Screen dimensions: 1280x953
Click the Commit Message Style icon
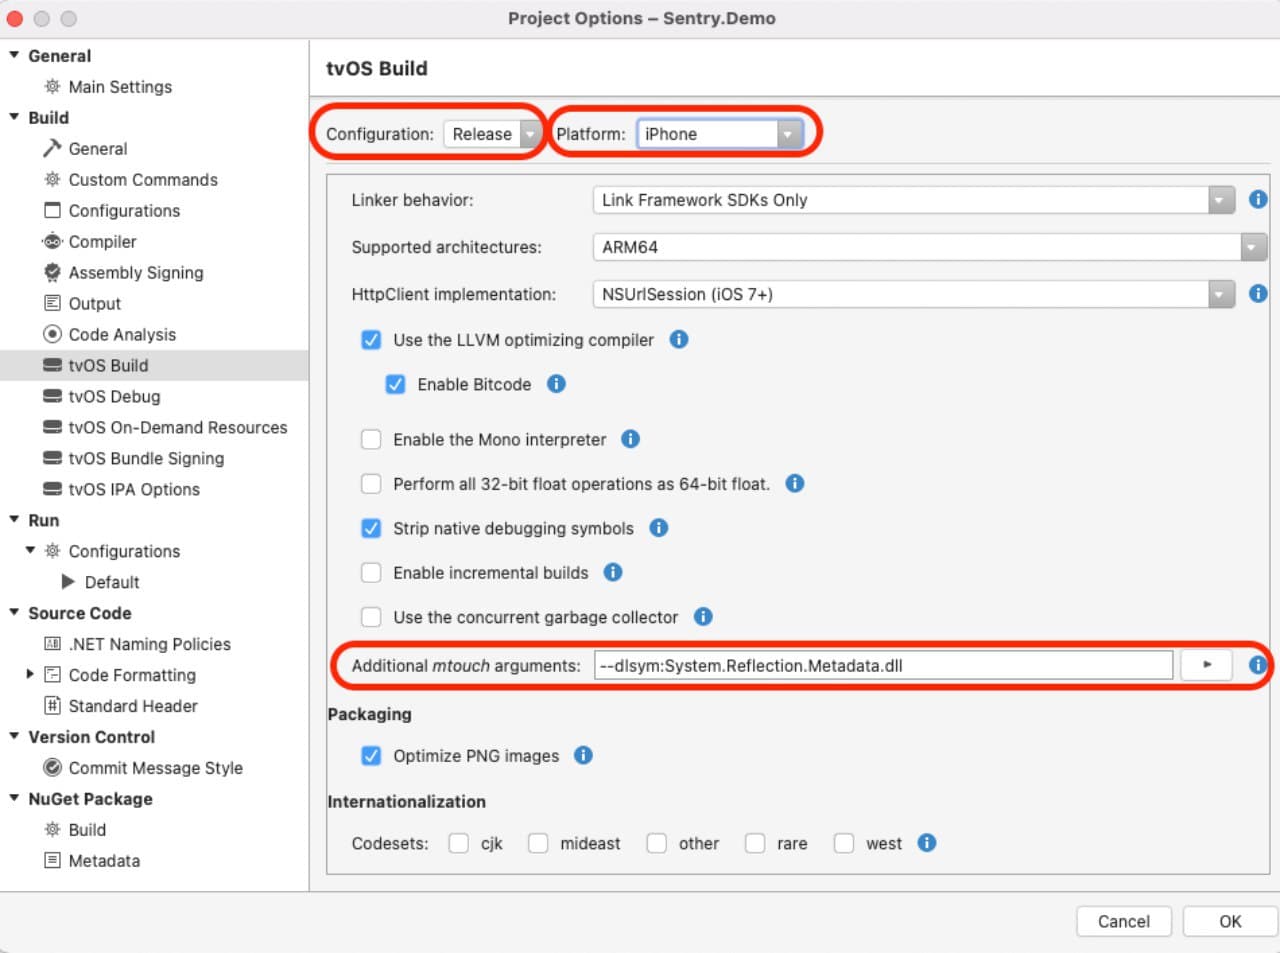point(52,767)
